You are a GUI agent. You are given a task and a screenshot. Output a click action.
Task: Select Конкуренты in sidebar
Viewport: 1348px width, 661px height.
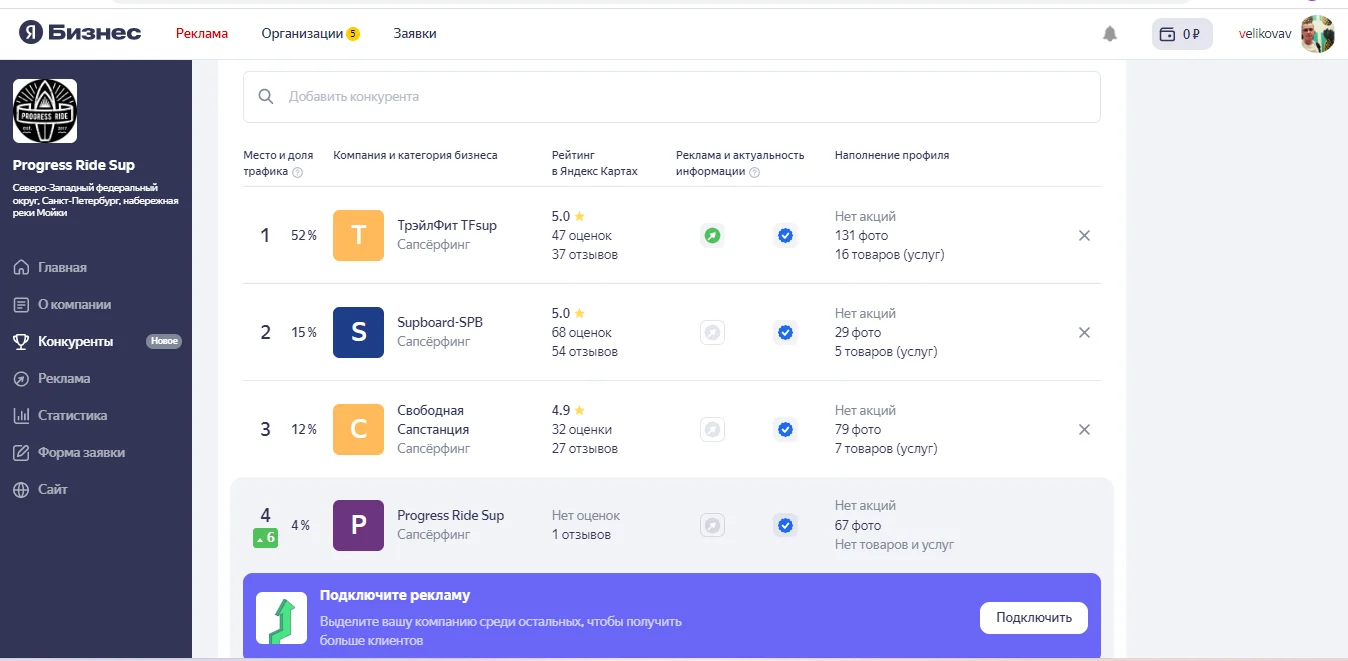coord(75,341)
